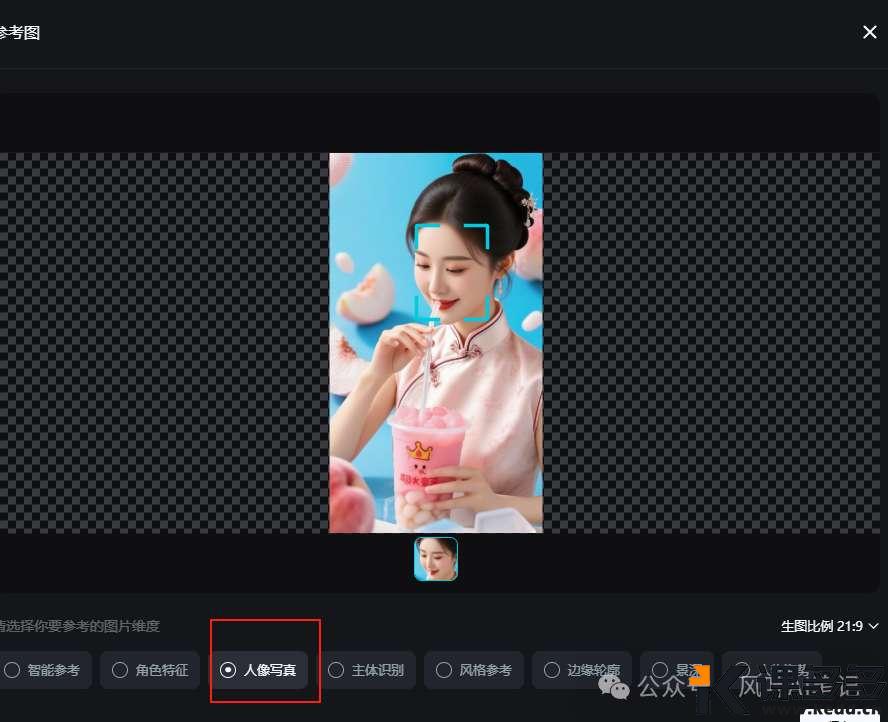Image resolution: width=888 pixels, height=722 pixels.
Task: Pick the 风格参考 option
Action: pyautogui.click(x=474, y=670)
